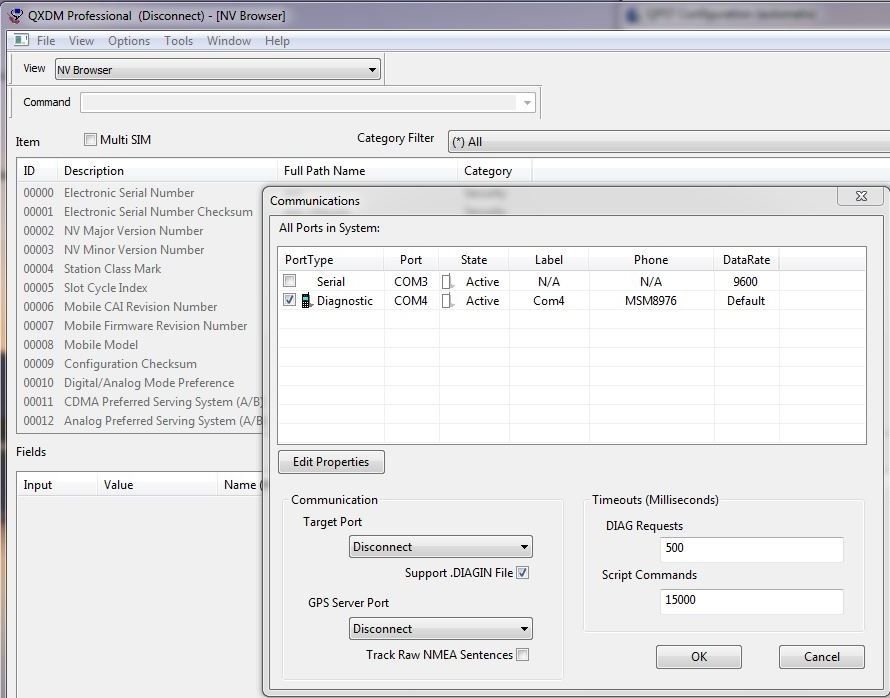
Task: Open the Target Port dropdown
Action: point(440,546)
